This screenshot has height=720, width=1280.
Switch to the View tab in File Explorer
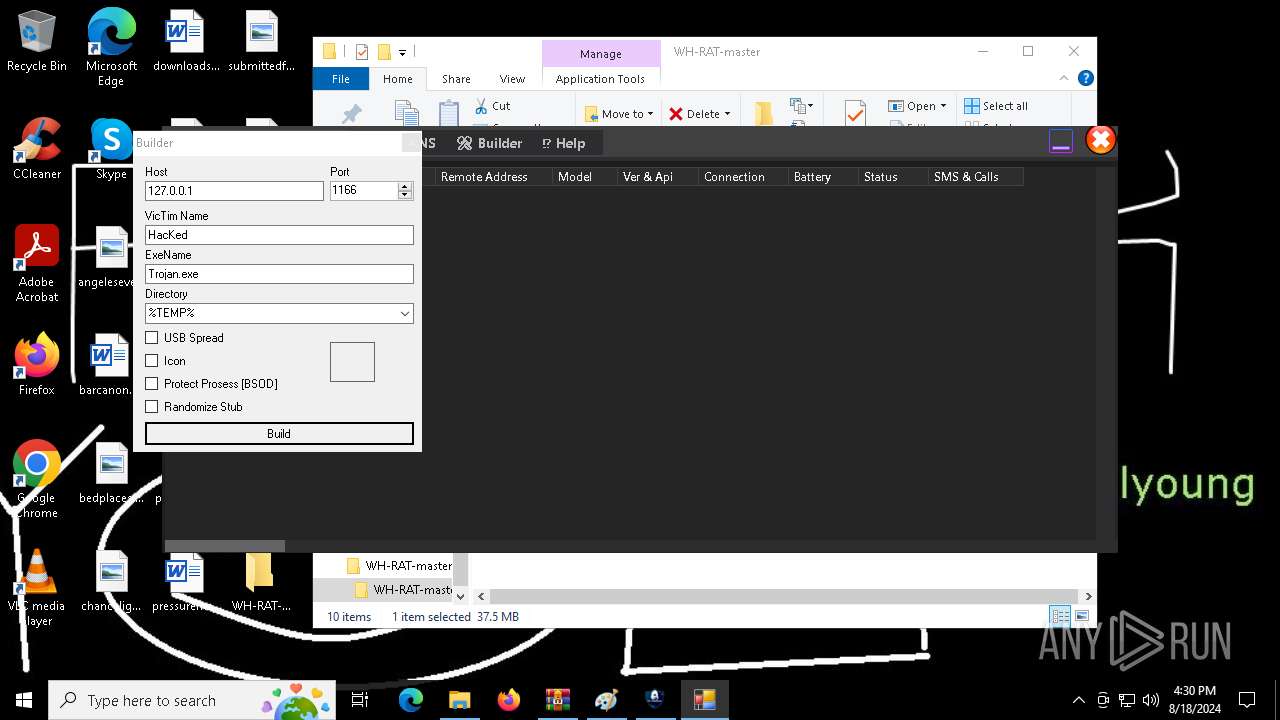(x=512, y=79)
